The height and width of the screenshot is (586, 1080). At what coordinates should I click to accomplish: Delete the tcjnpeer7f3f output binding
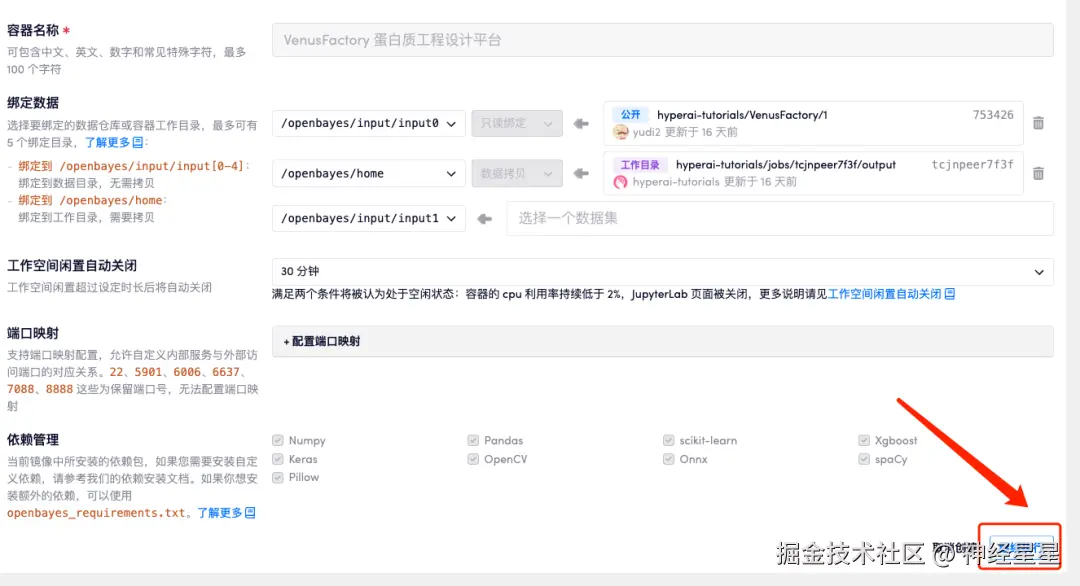pos(1038,172)
